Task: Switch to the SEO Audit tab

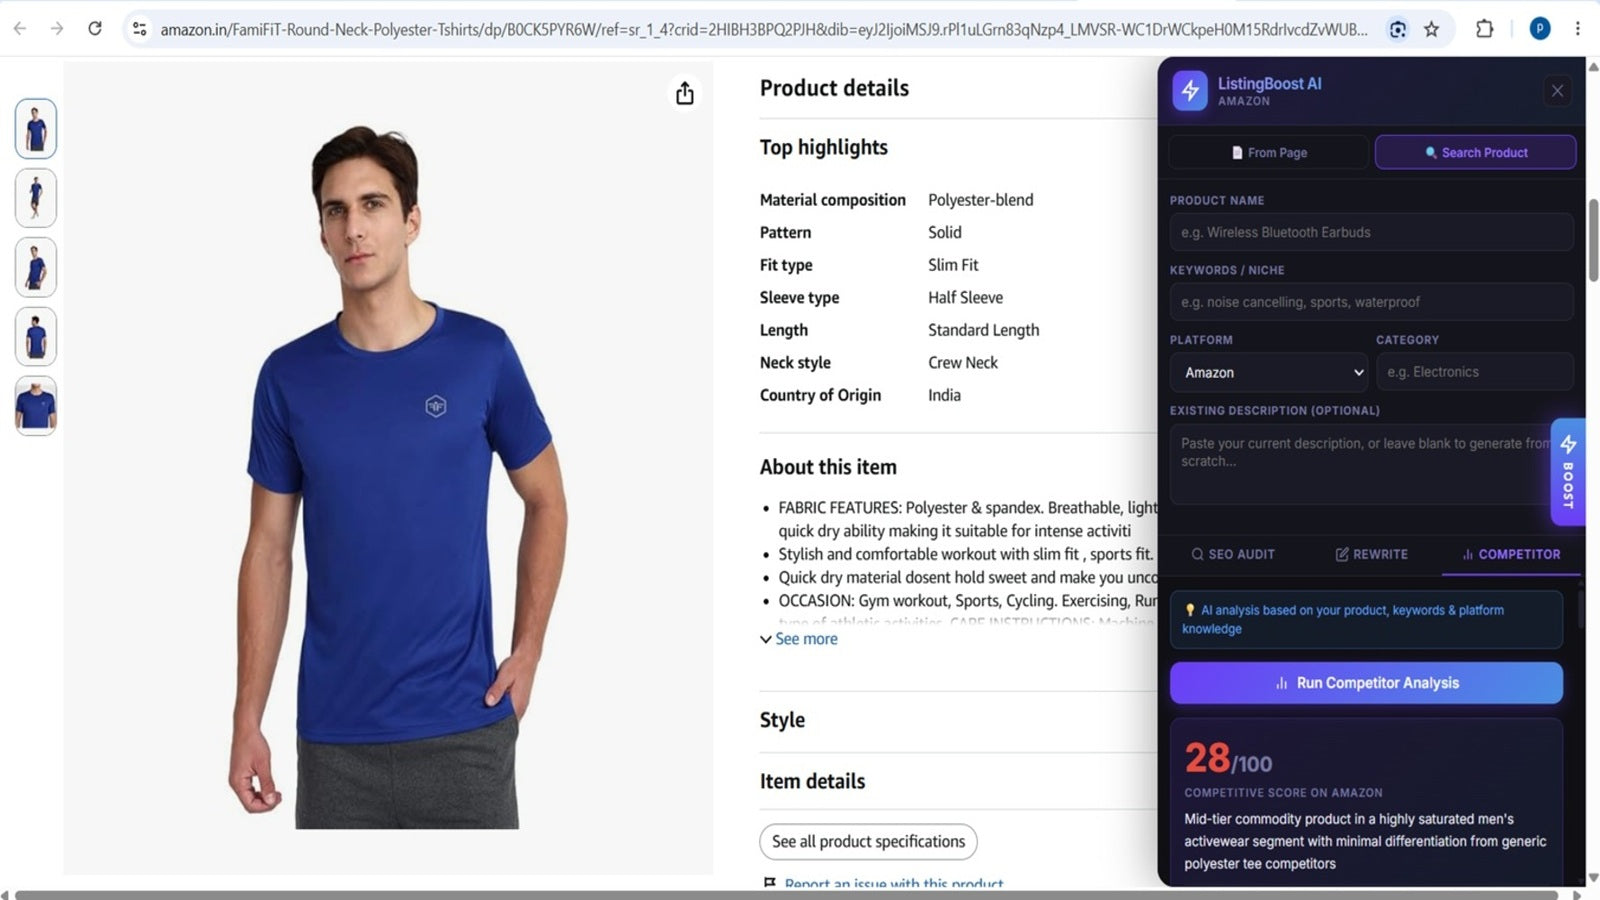Action: (x=1233, y=554)
